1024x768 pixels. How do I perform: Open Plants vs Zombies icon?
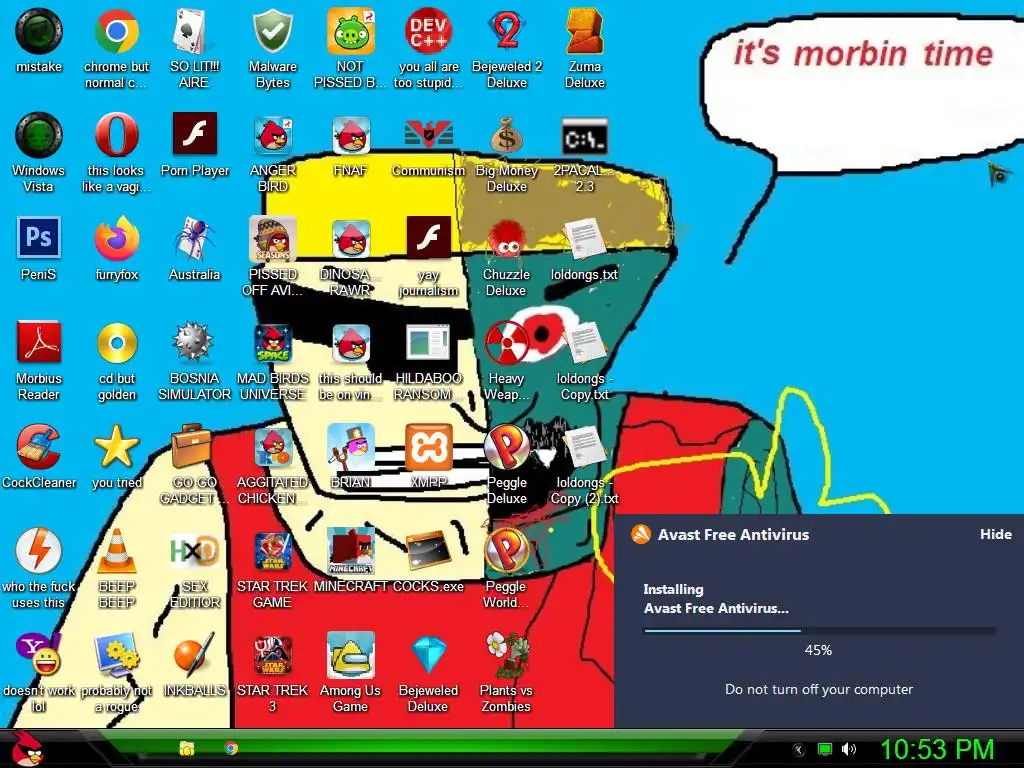[506, 654]
